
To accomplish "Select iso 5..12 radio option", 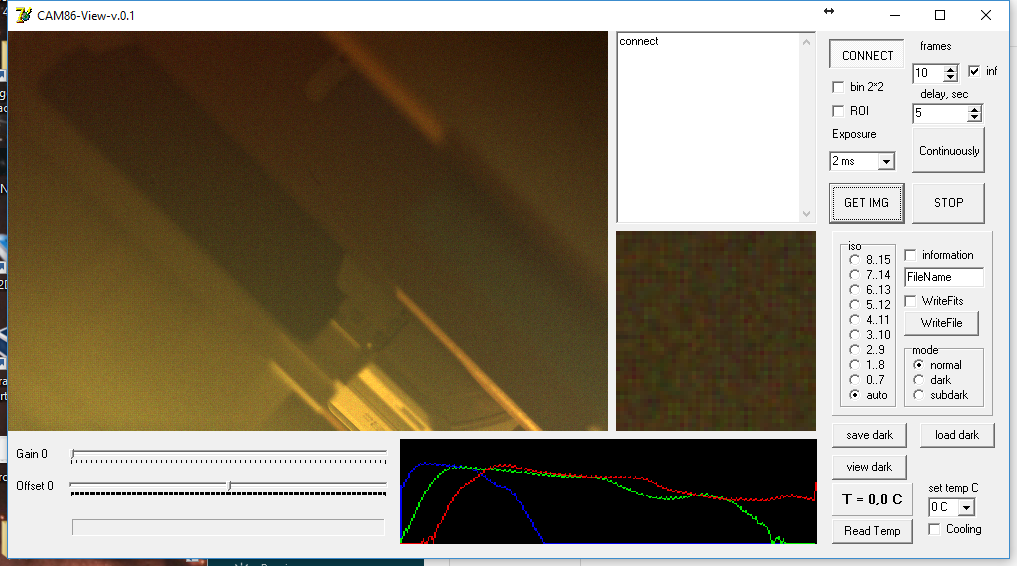I will [x=854, y=304].
